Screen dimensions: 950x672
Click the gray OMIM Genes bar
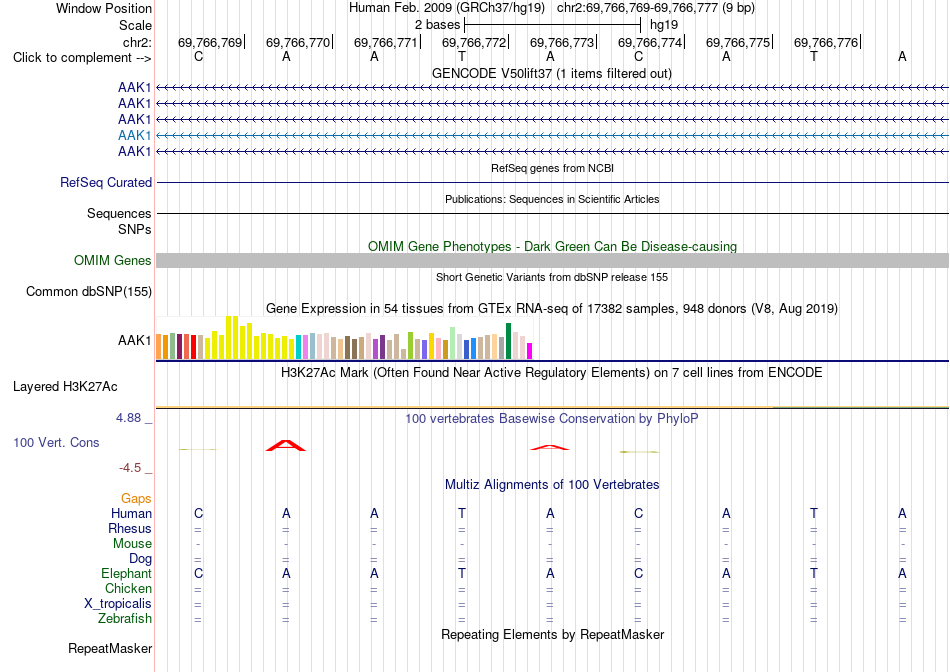[552, 261]
